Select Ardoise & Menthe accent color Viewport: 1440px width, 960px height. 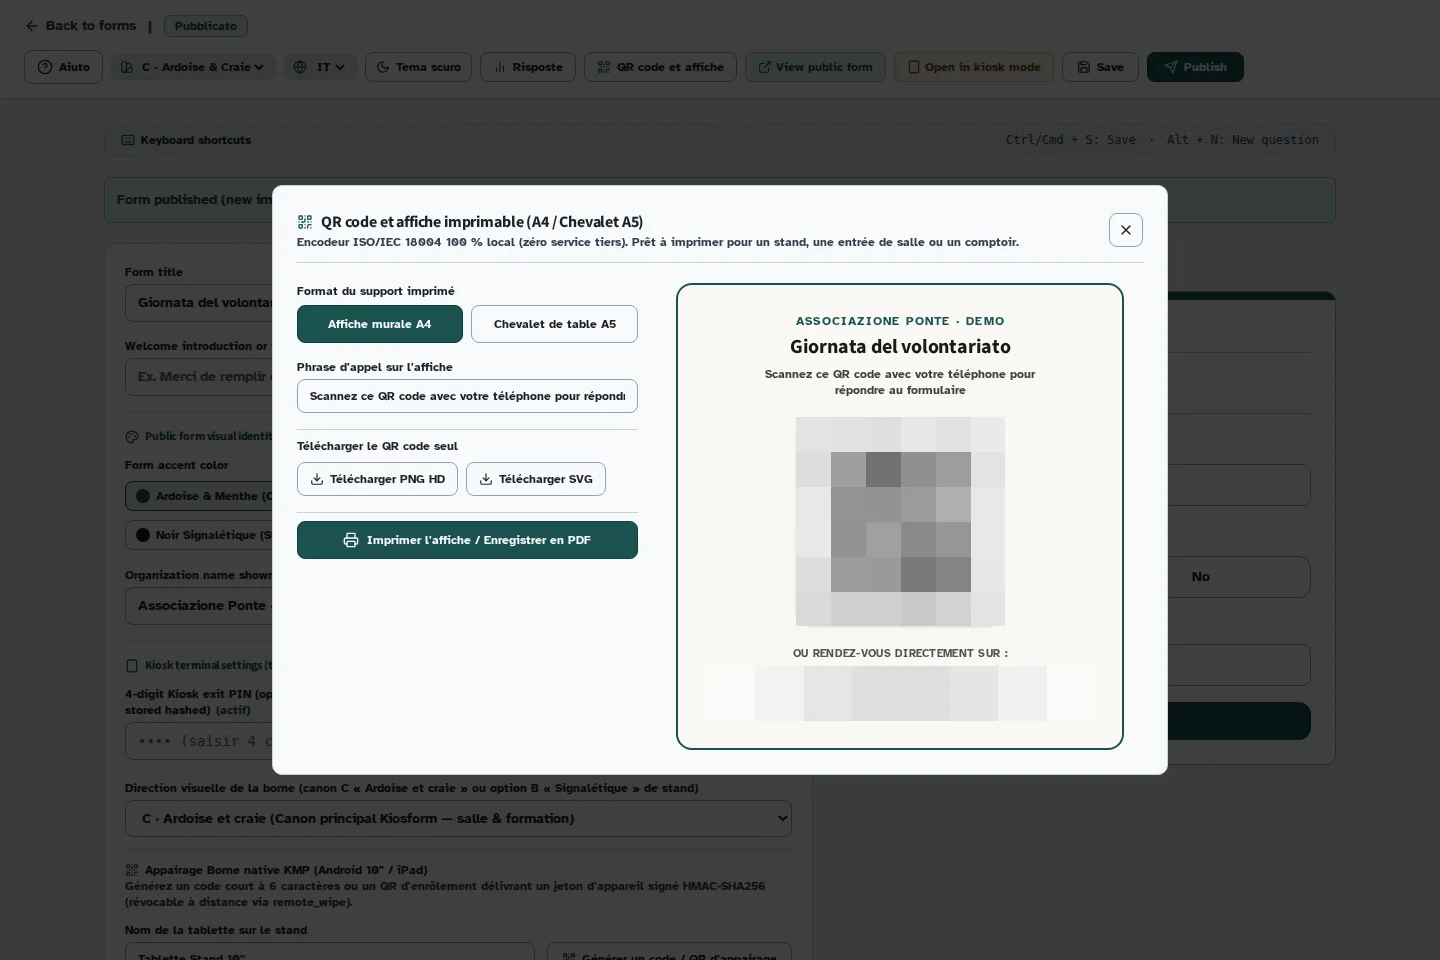pyautogui.click(x=200, y=496)
